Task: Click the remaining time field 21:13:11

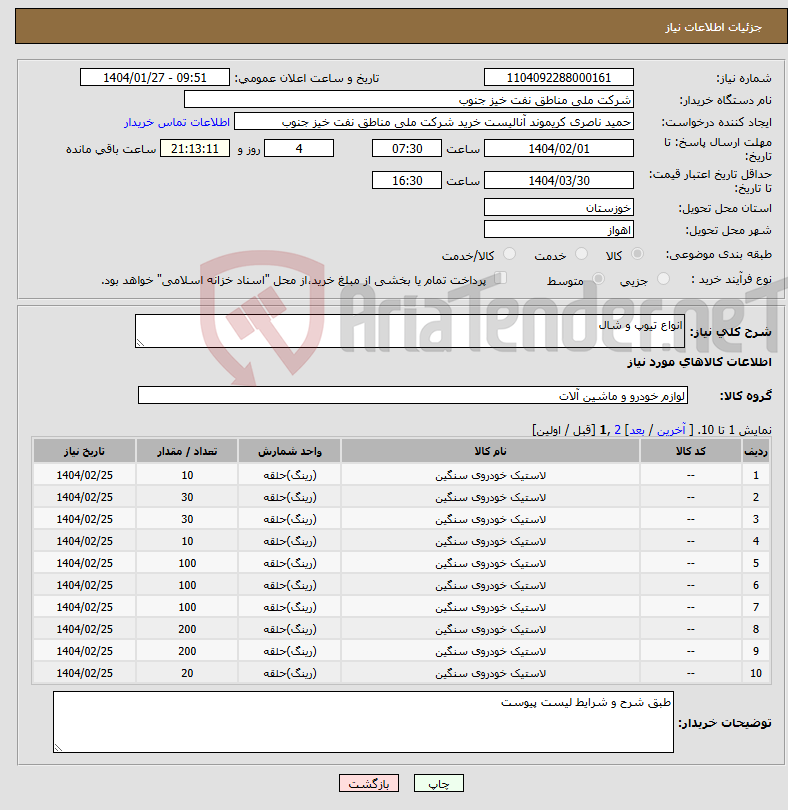Action: point(195,148)
